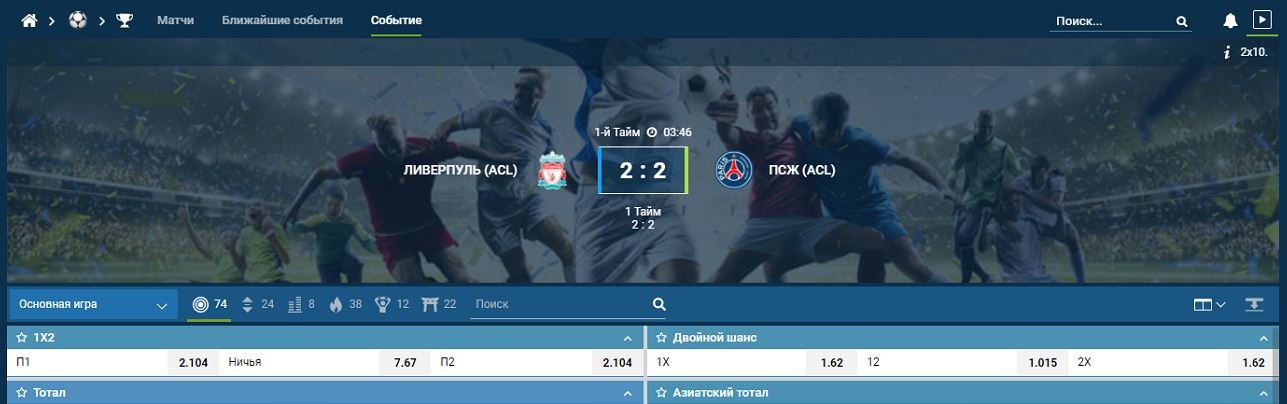The height and width of the screenshot is (404, 1287).
Task: Select the flame popular markets filter
Action: pos(336,304)
